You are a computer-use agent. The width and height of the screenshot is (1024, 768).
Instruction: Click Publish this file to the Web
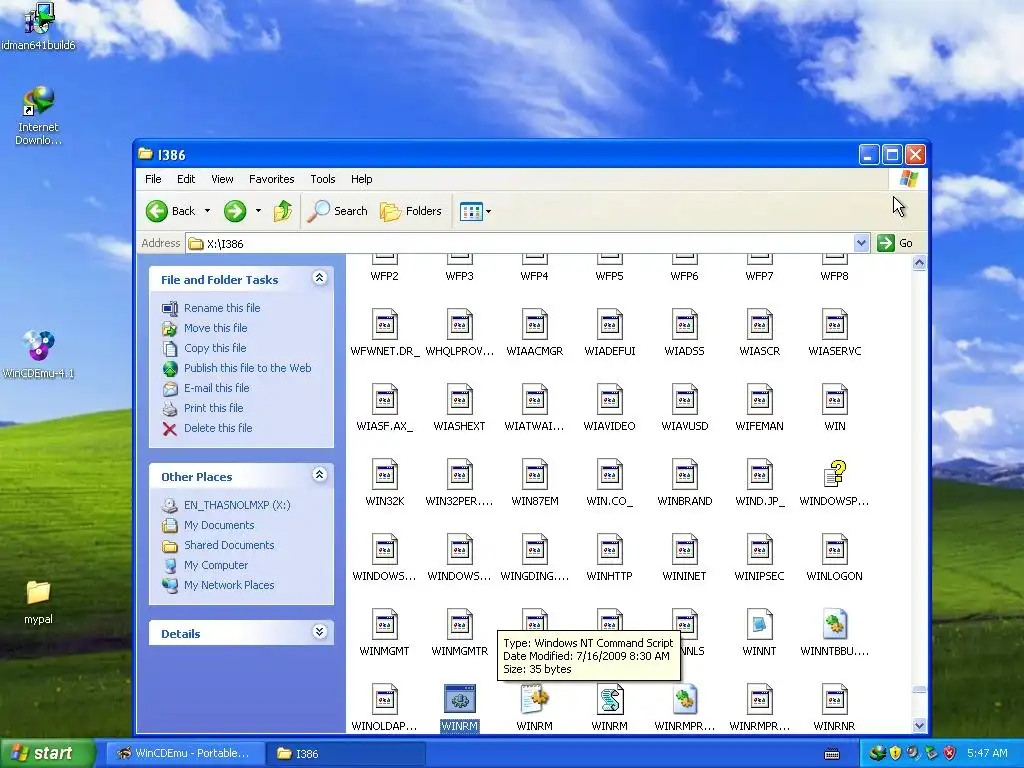pos(248,368)
